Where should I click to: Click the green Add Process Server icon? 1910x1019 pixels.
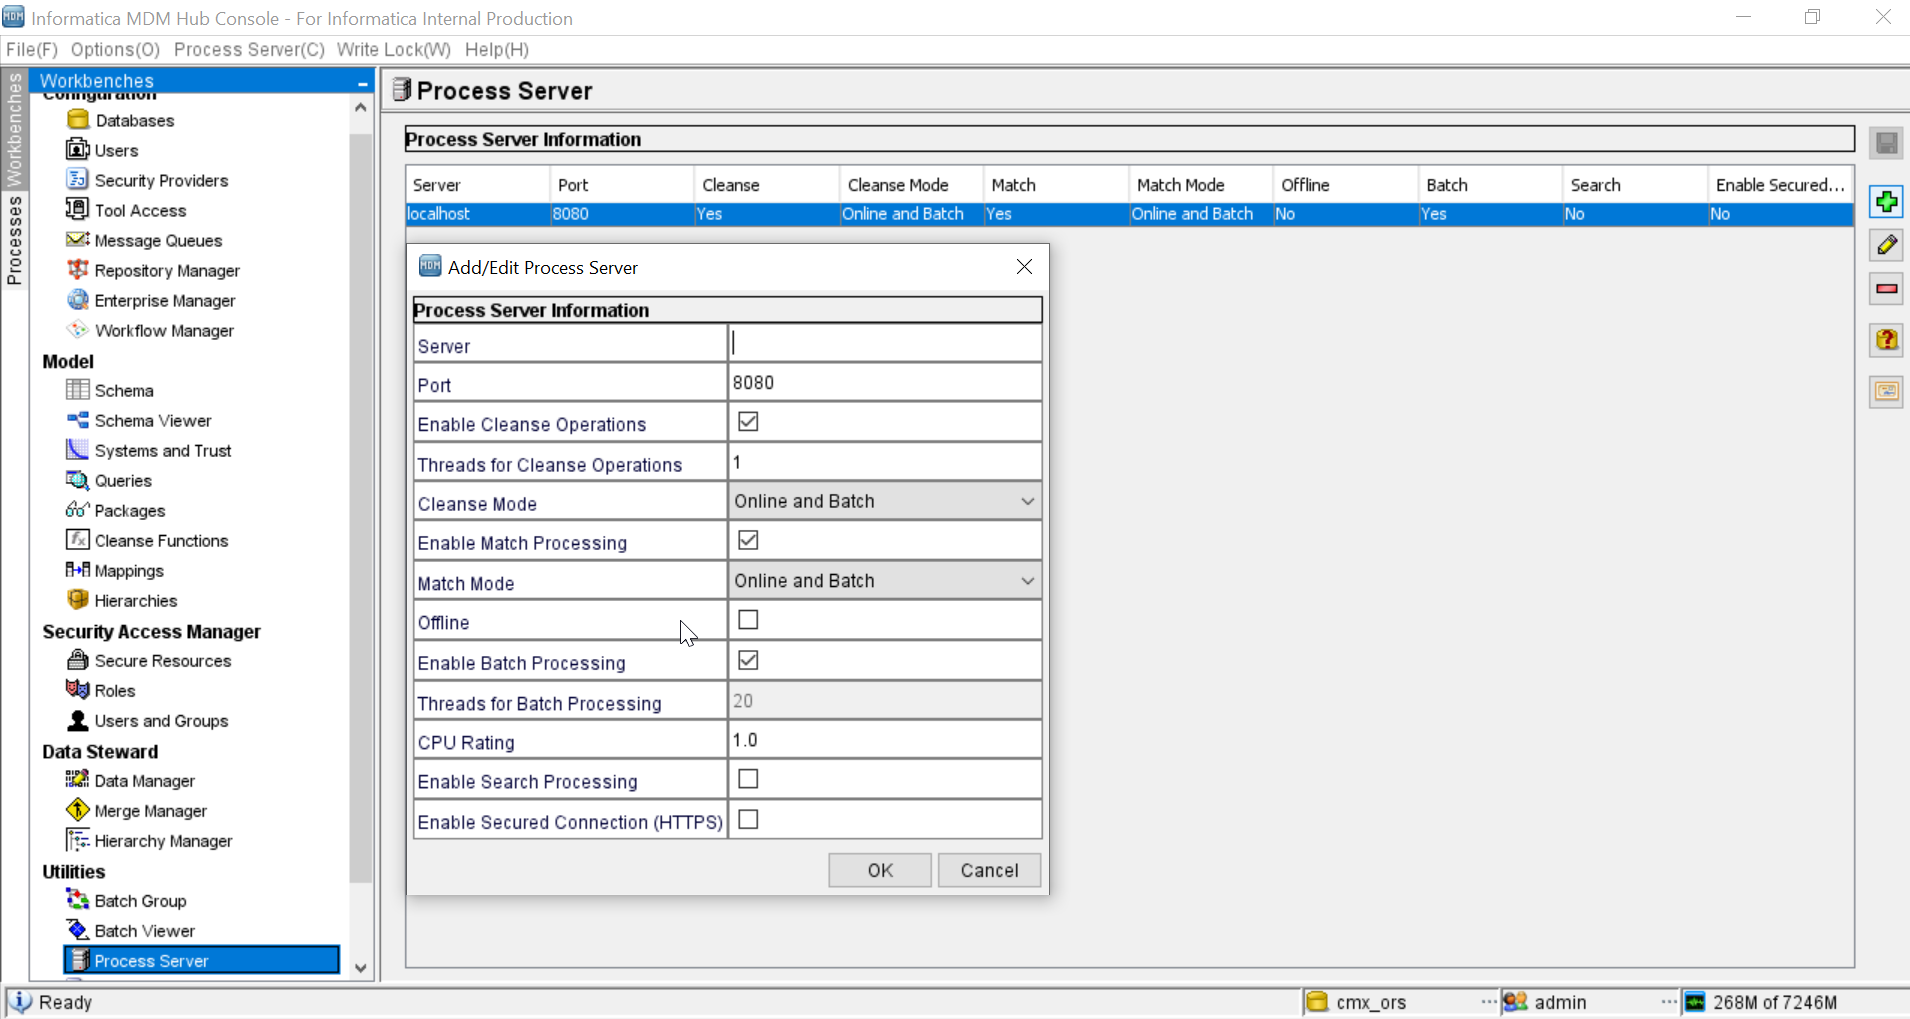[1886, 202]
